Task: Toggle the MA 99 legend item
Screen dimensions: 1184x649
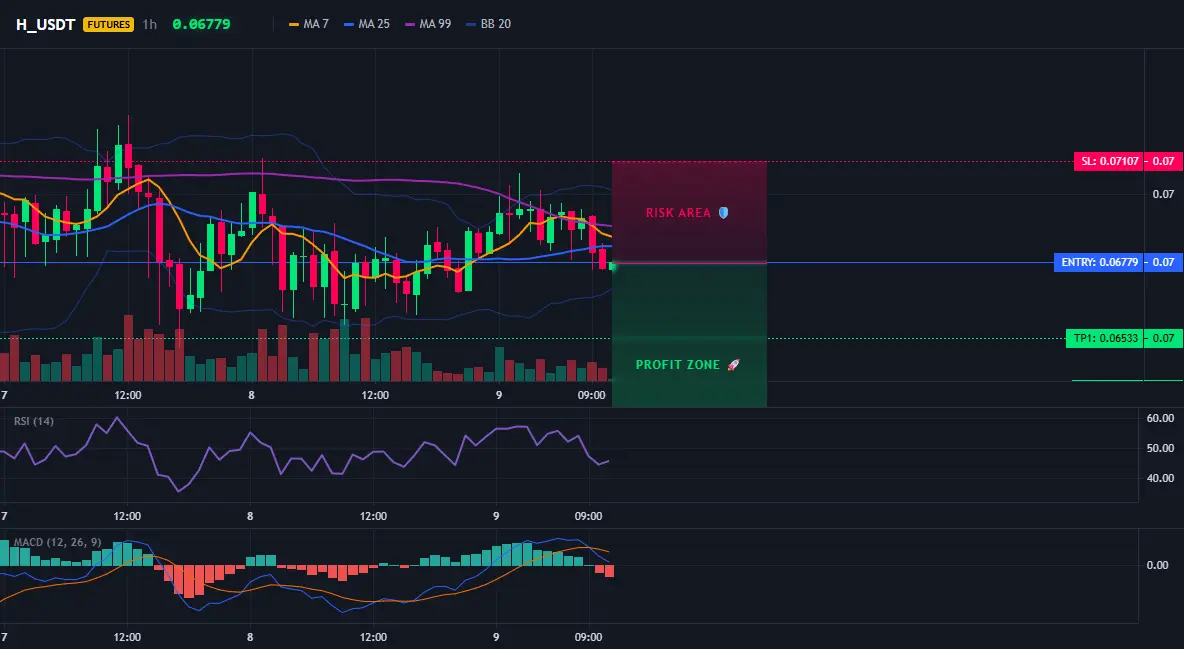Action: click(x=428, y=24)
